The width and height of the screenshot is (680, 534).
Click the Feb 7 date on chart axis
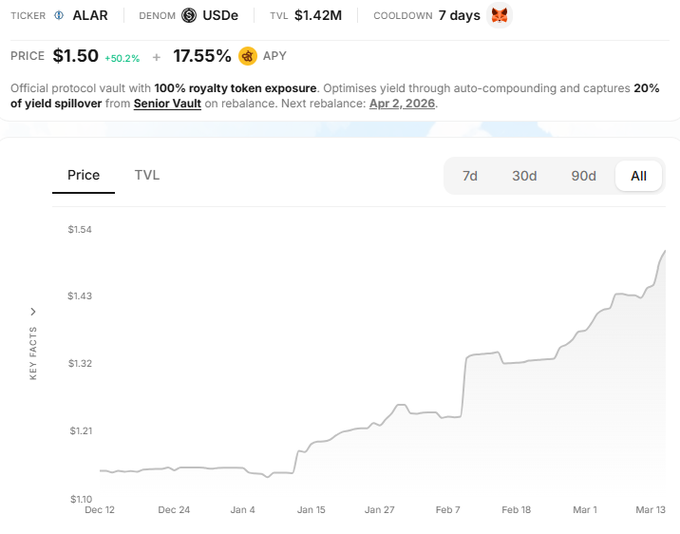coord(448,509)
